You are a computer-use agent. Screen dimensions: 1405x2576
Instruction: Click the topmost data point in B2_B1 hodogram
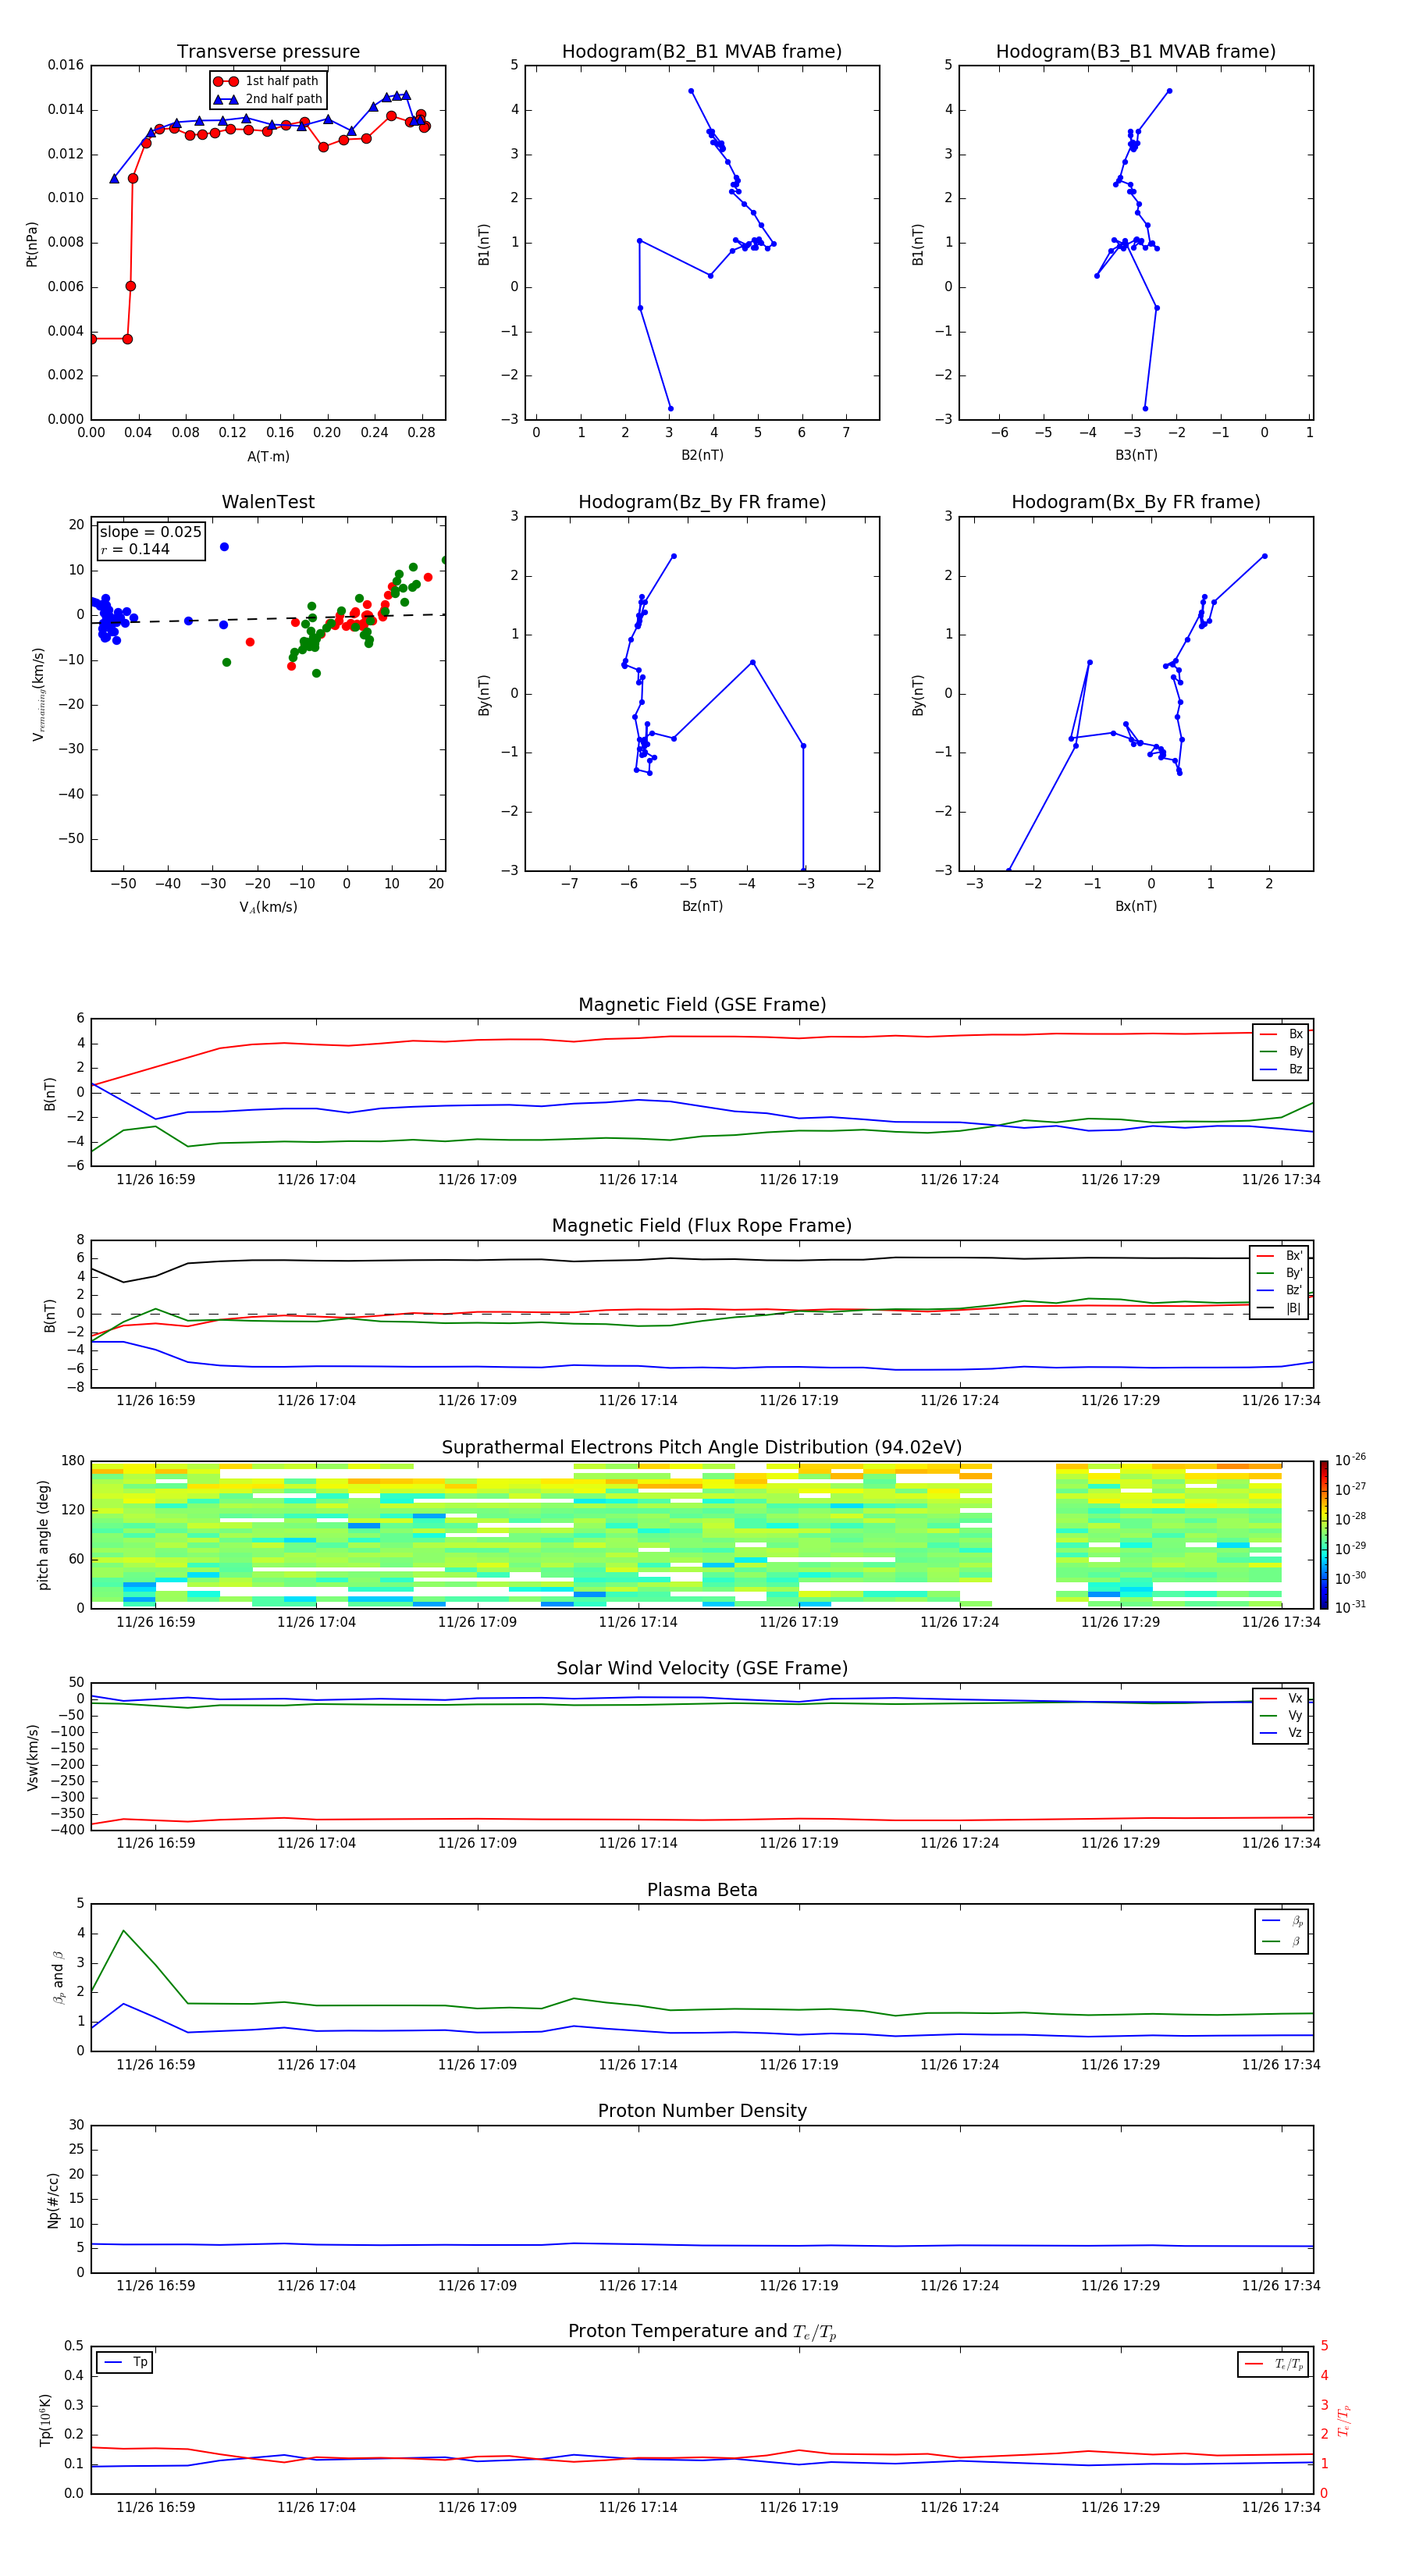tap(691, 91)
